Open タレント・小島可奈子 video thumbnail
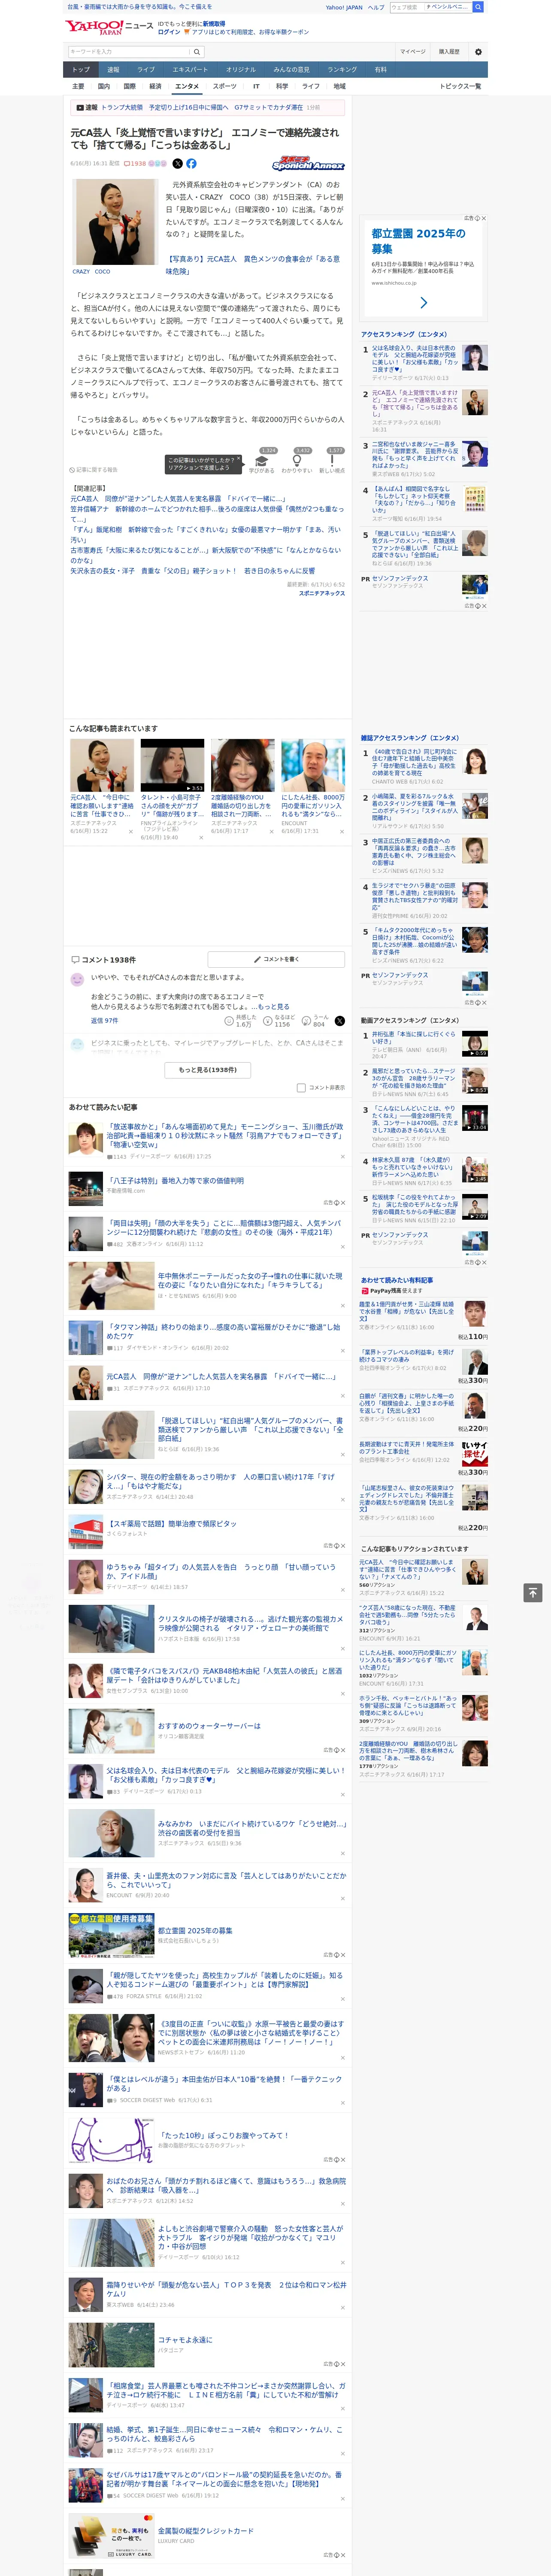This screenshot has width=551, height=2576. click(x=172, y=765)
